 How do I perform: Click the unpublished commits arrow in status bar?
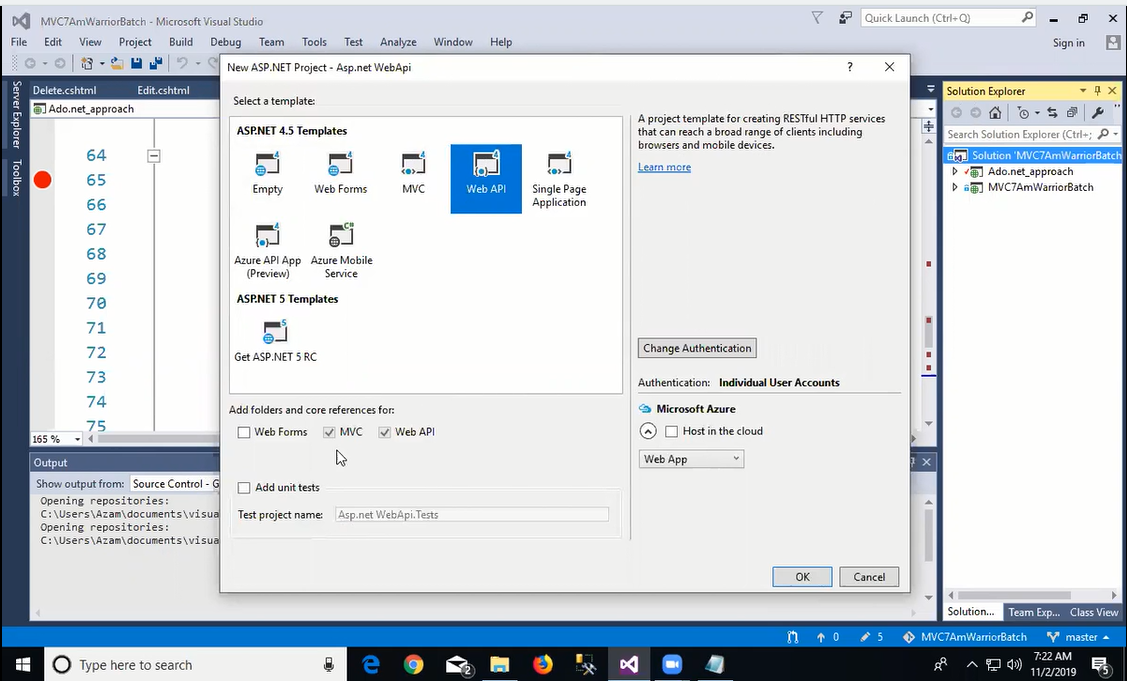click(x=827, y=637)
